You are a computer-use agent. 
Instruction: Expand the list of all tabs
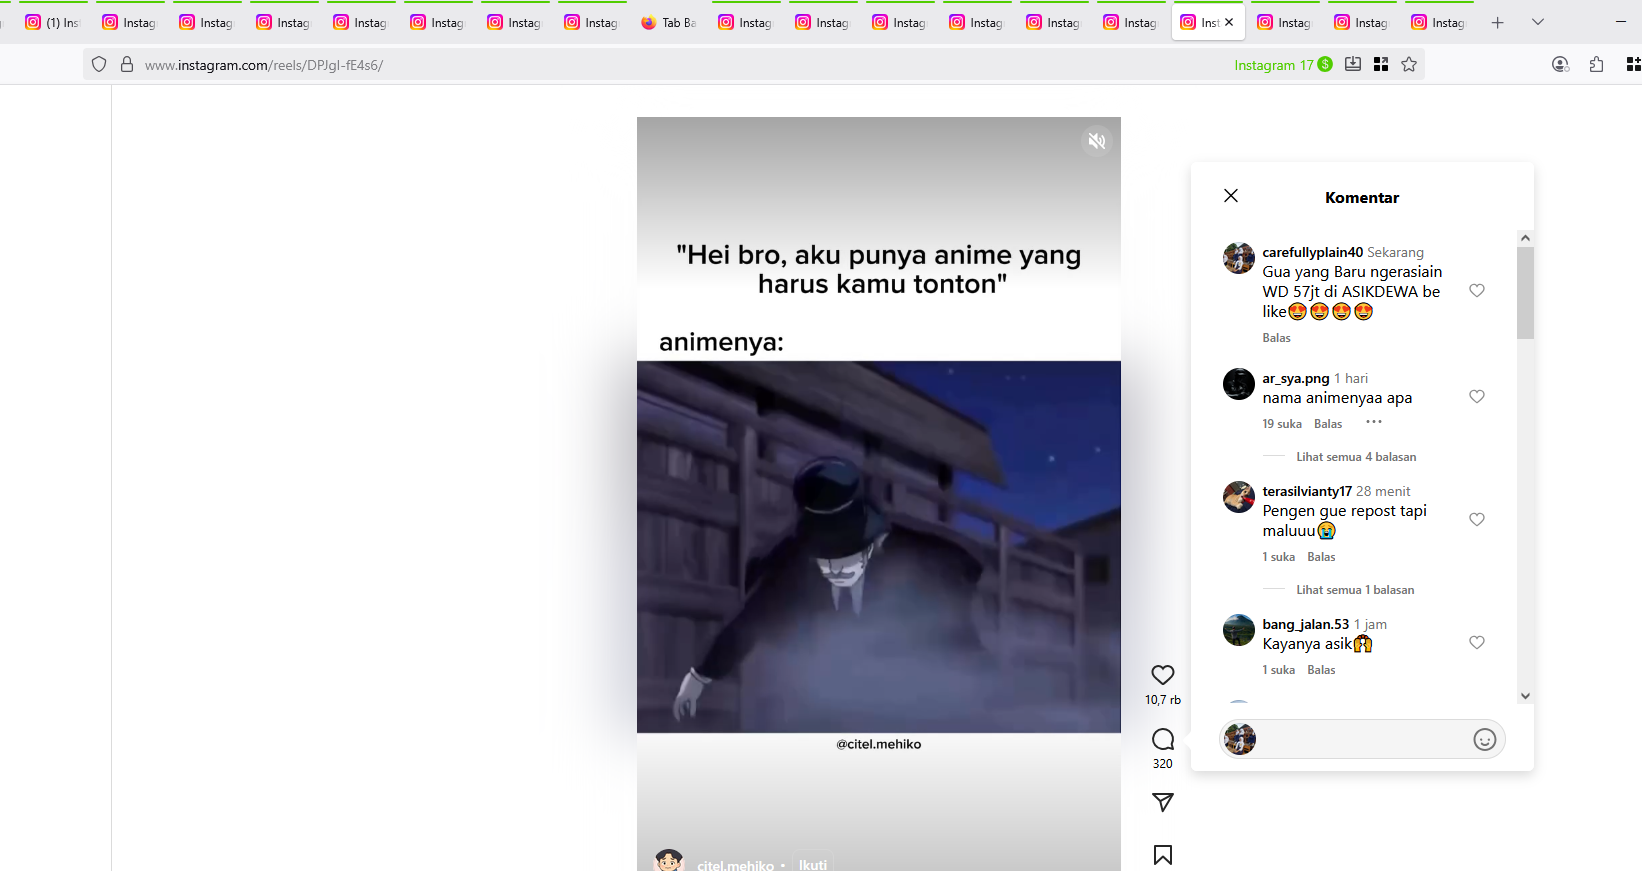point(1538,22)
